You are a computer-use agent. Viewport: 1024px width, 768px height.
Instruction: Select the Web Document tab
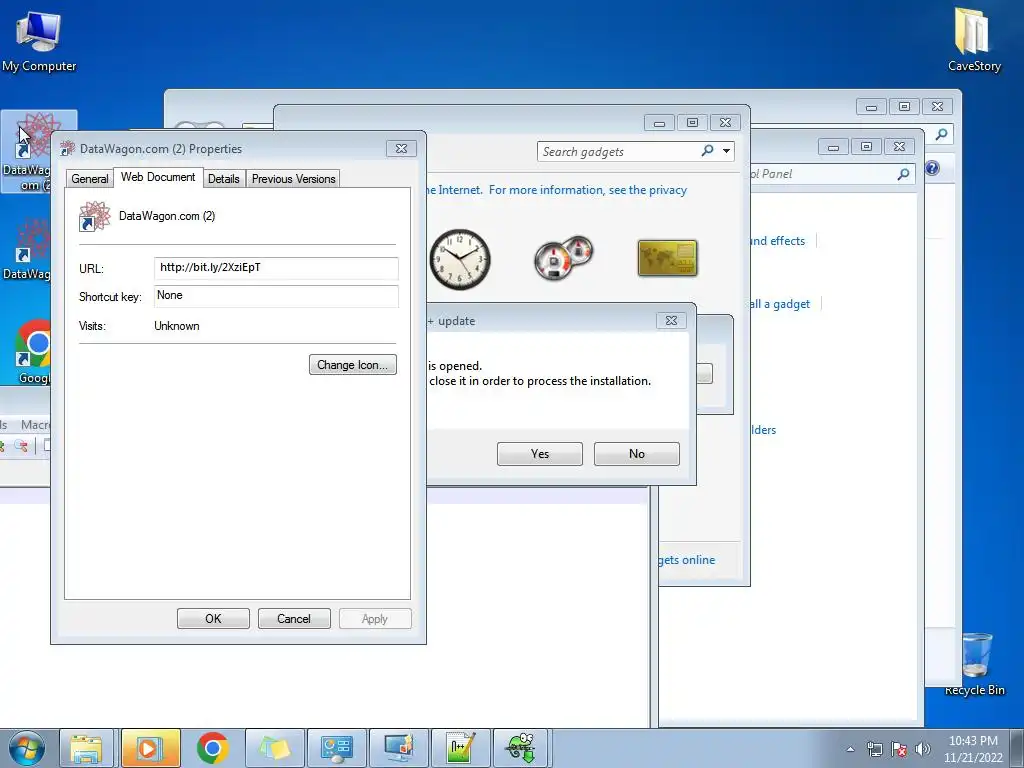158,178
